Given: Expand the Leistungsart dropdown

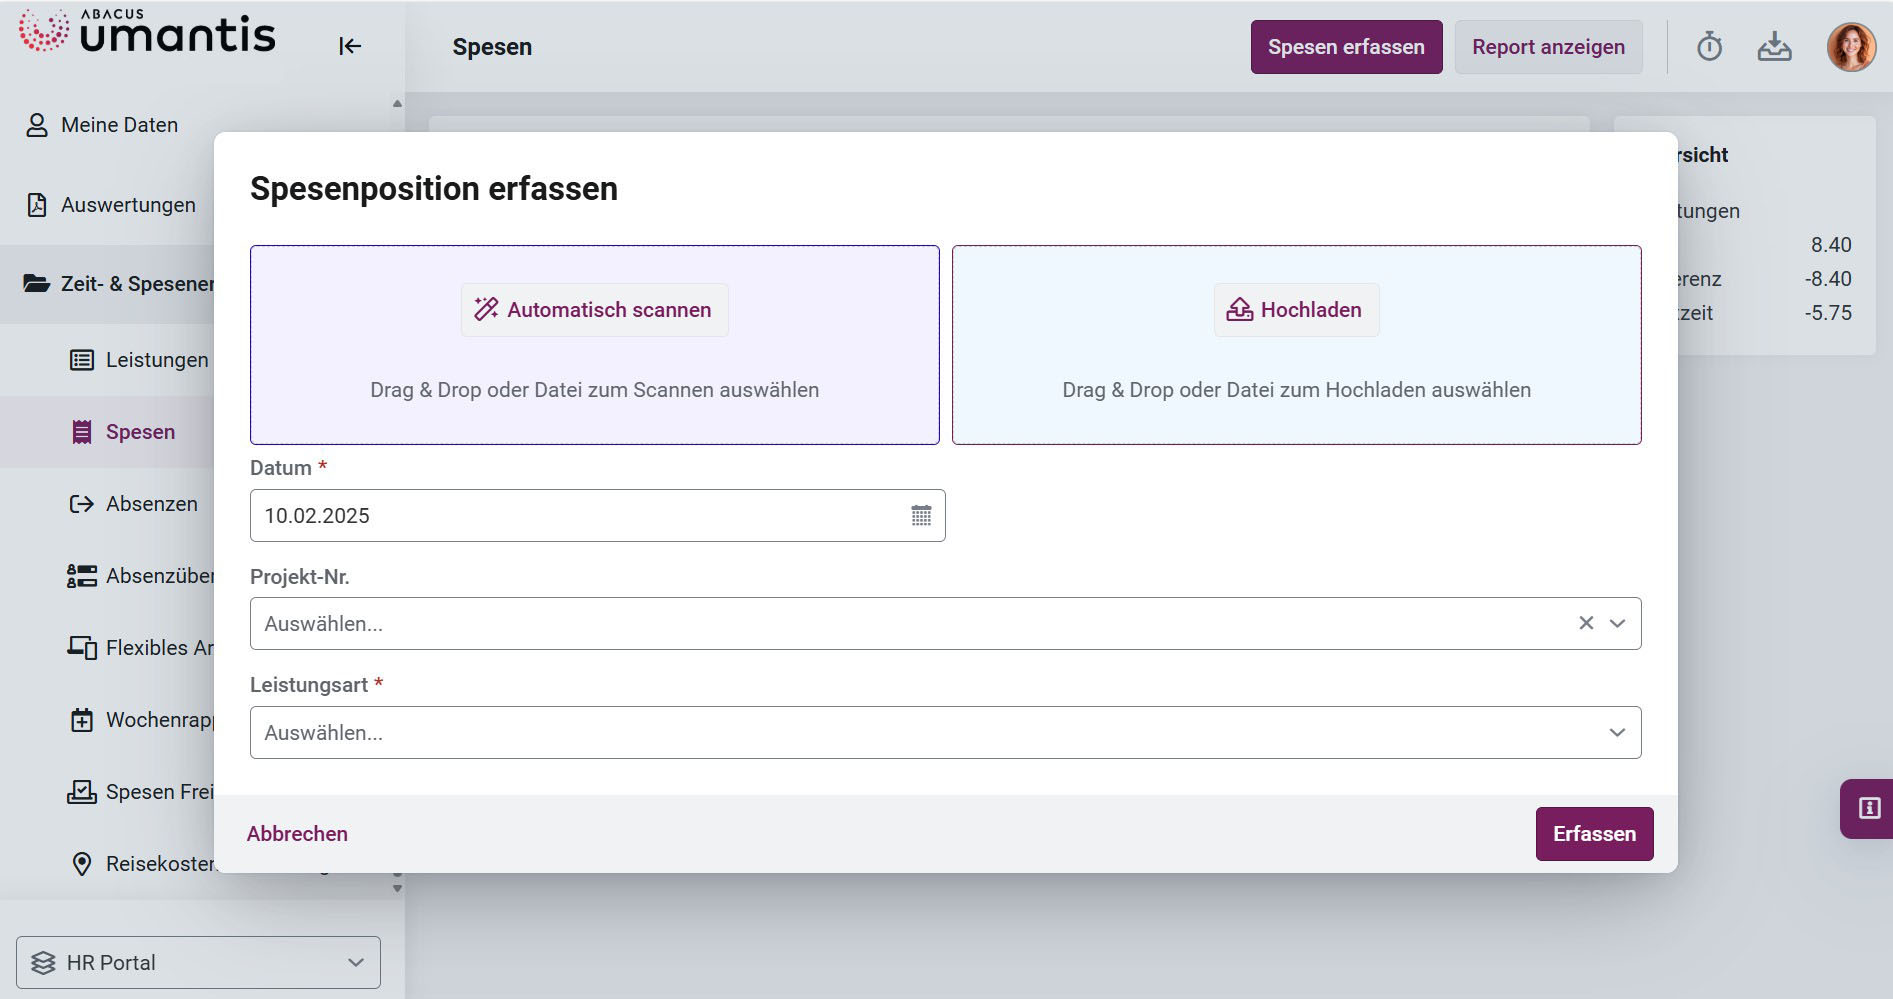Looking at the screenshot, I should [x=1617, y=732].
